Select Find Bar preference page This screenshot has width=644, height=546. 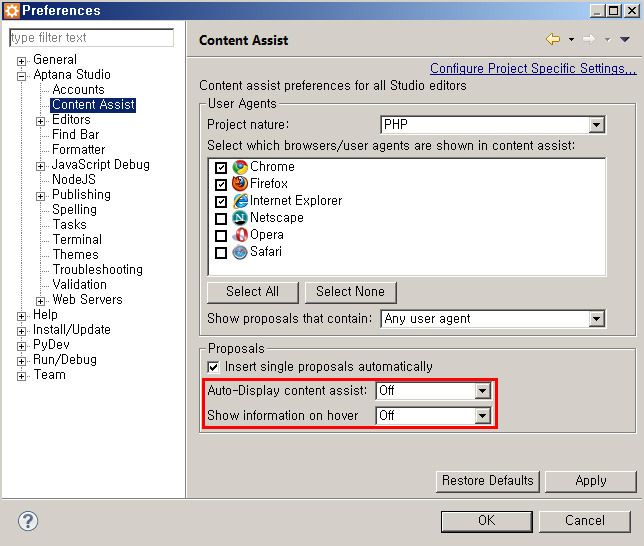[76, 135]
